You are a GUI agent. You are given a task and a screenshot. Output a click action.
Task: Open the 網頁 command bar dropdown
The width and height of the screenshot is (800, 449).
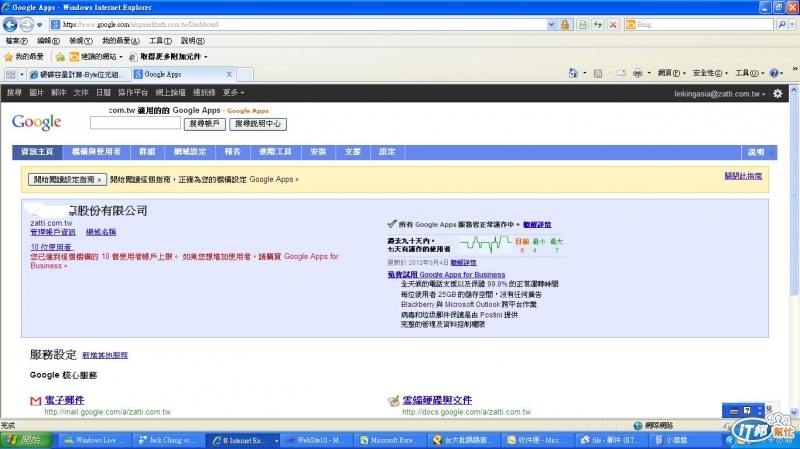(671, 73)
